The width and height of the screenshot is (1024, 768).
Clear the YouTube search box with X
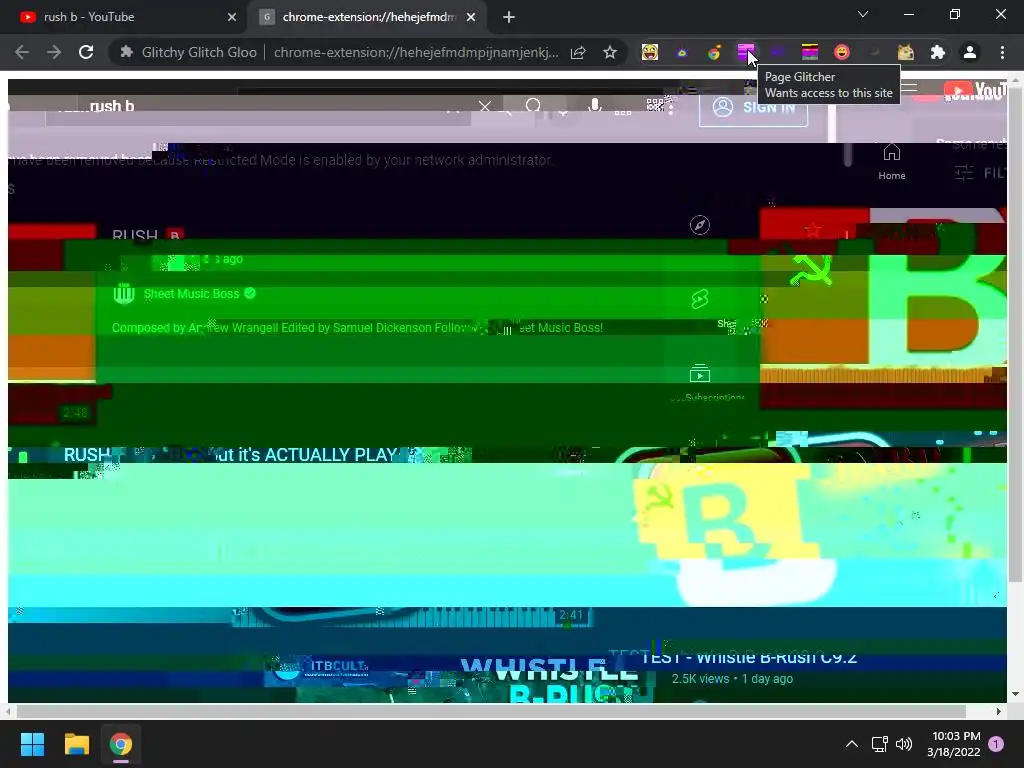(485, 106)
